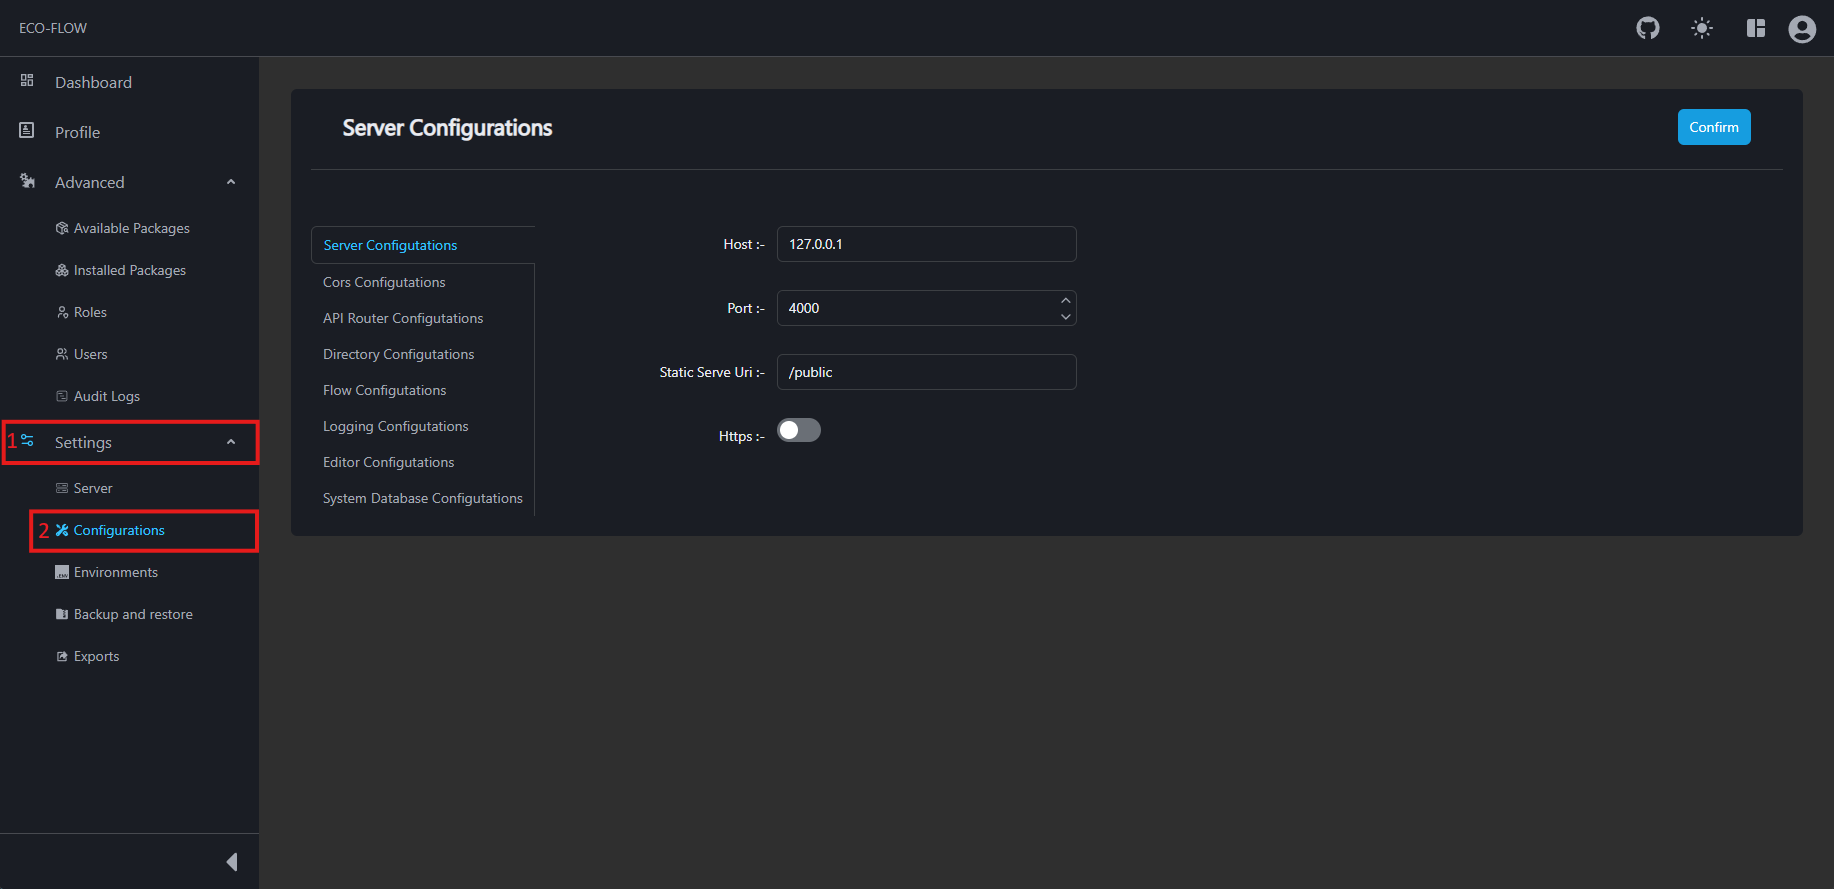This screenshot has height=889, width=1834.
Task: Click the Configurations tools icon
Action: [62, 530]
